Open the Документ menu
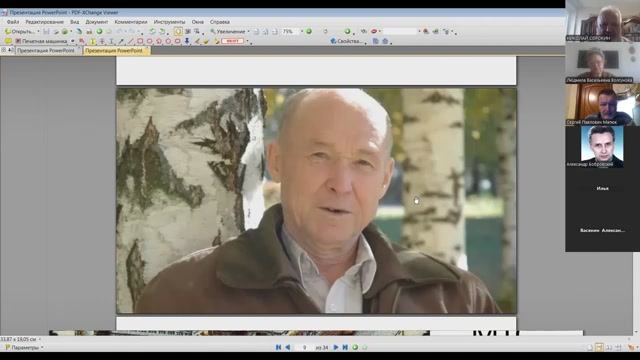 (x=97, y=22)
